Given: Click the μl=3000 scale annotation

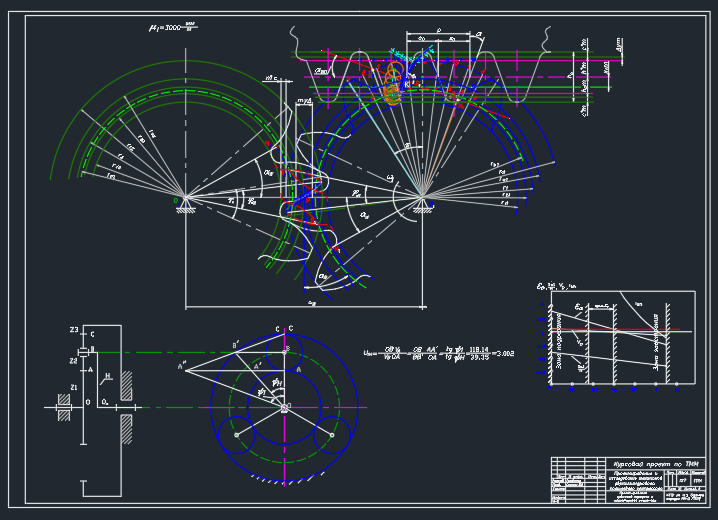Looking at the screenshot, I should (x=173, y=27).
